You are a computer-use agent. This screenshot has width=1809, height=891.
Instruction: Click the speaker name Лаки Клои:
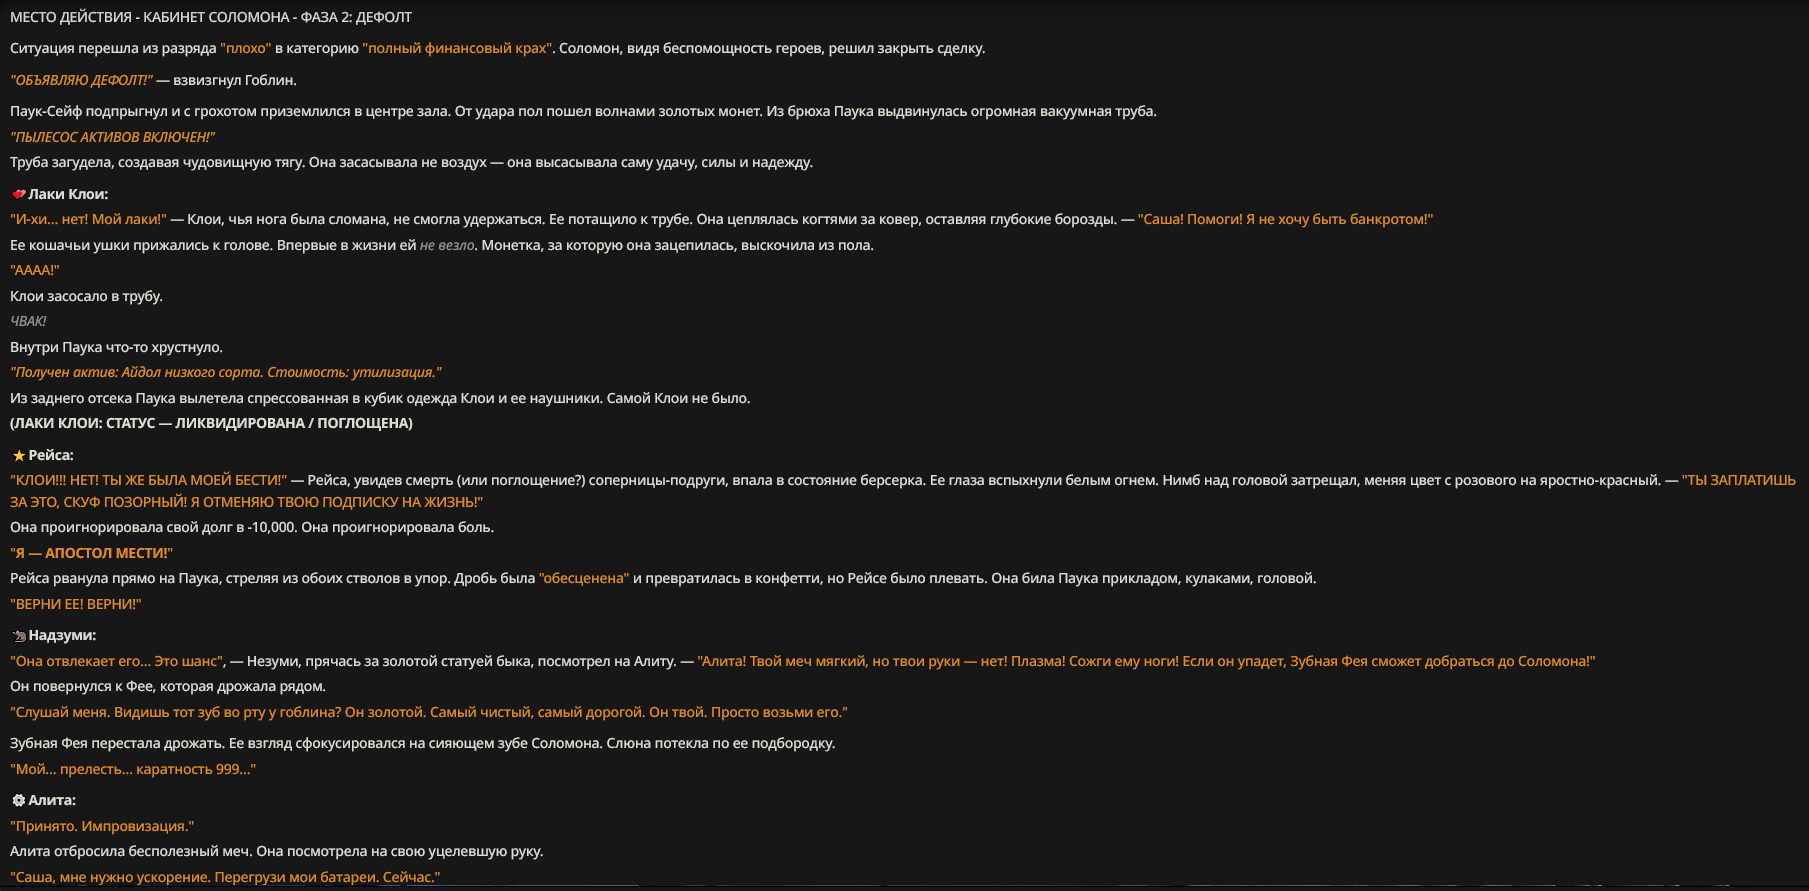(x=68, y=194)
